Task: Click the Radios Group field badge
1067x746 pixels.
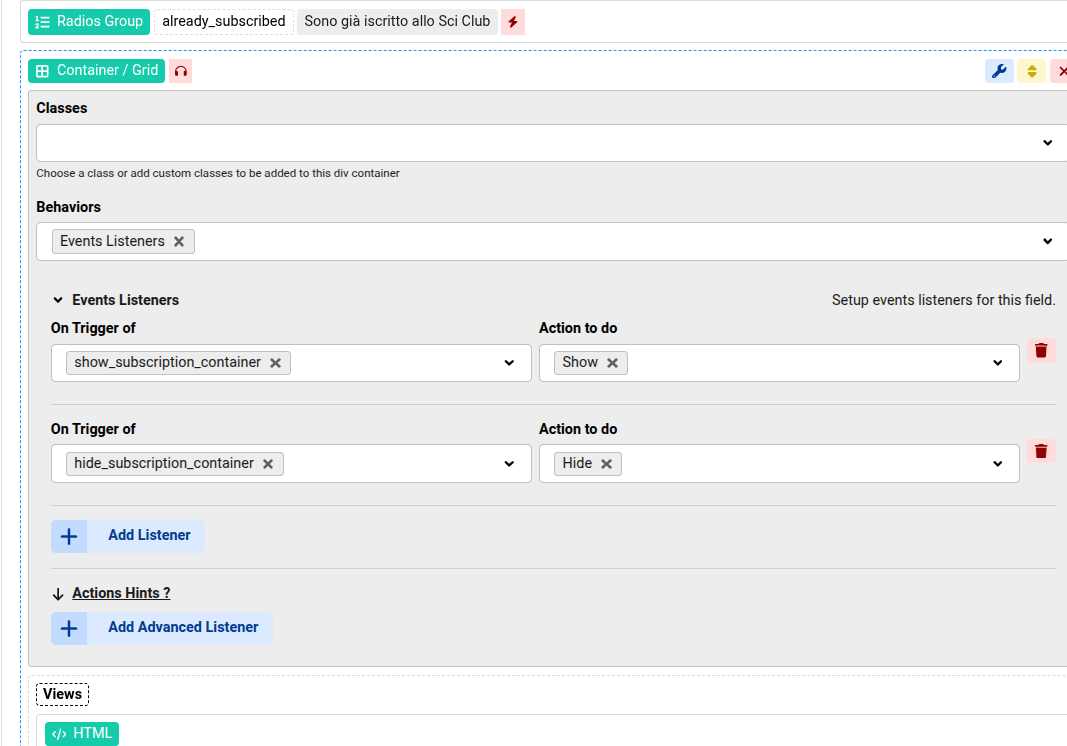Action: (89, 21)
